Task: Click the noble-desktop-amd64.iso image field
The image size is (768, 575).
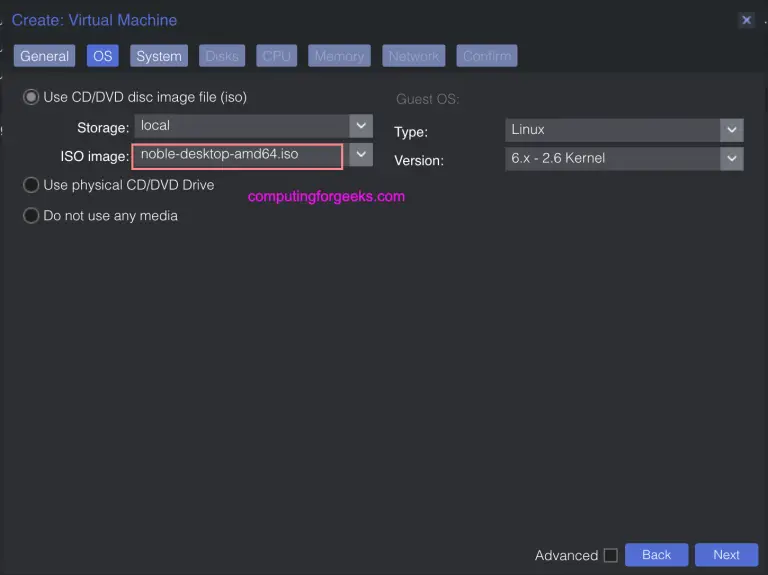Action: [237, 155]
